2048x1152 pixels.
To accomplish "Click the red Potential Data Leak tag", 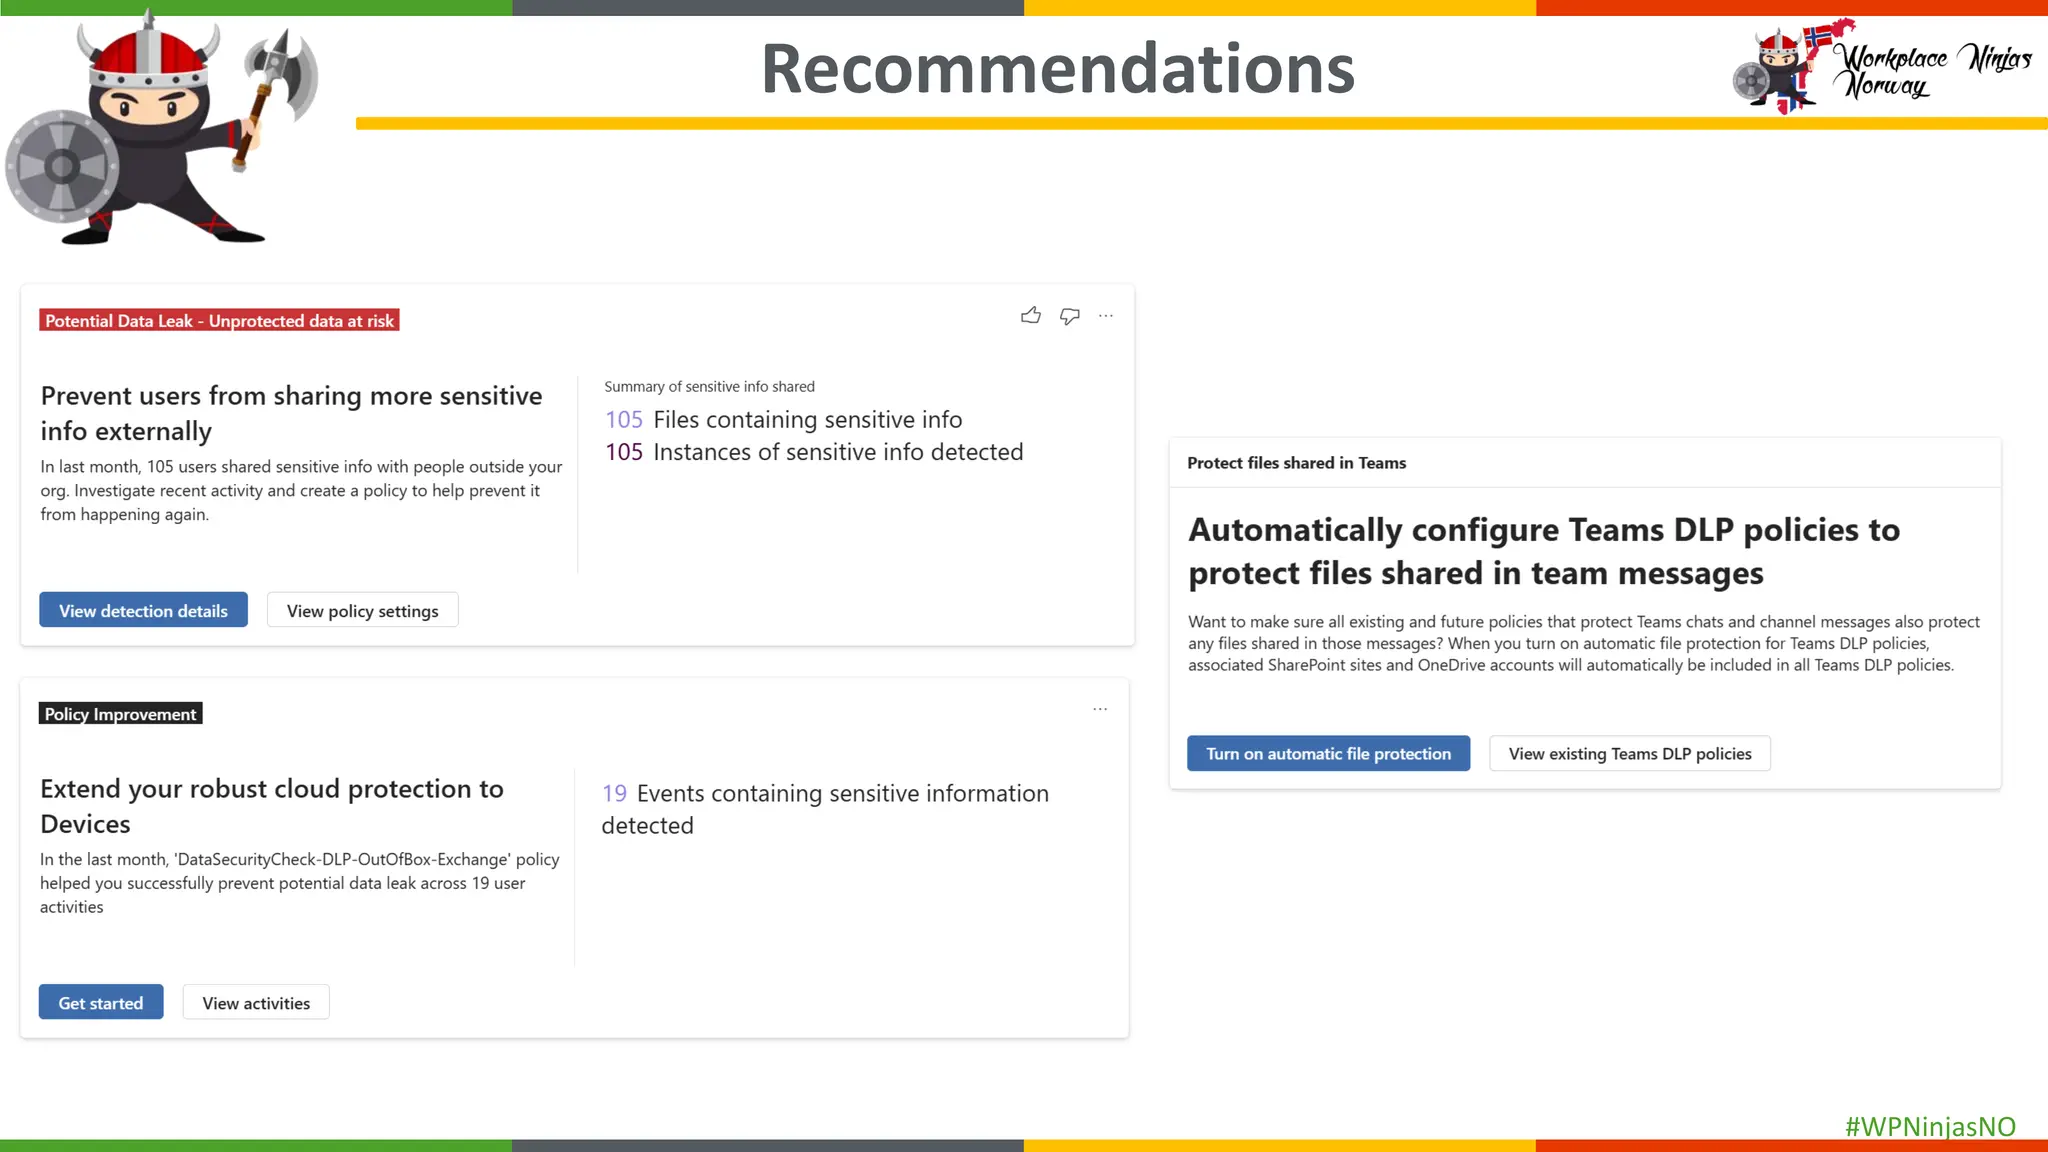I will [219, 320].
